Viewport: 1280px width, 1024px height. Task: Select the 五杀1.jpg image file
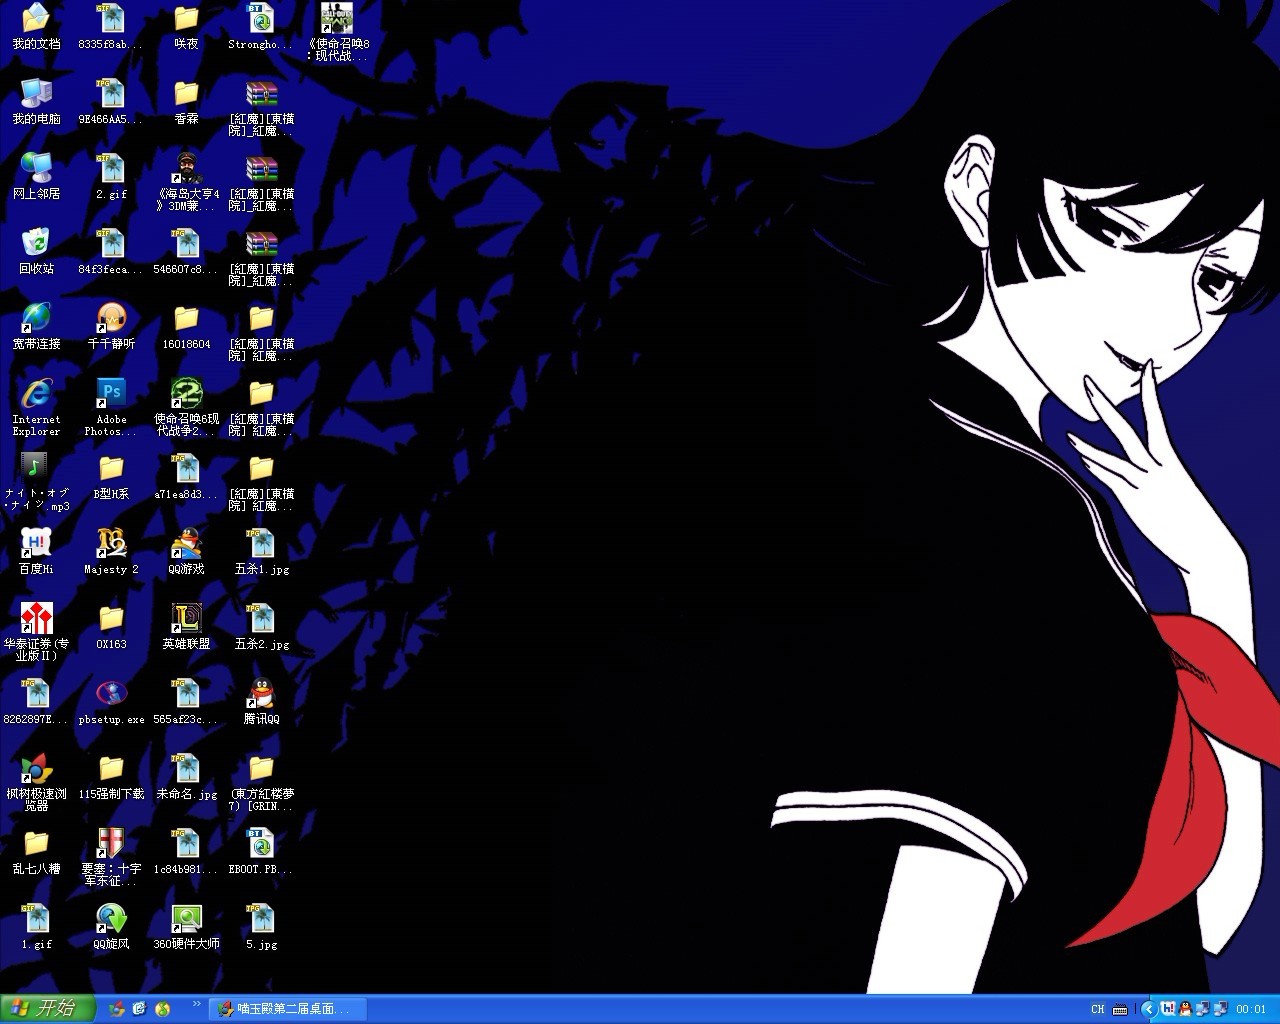tap(261, 545)
